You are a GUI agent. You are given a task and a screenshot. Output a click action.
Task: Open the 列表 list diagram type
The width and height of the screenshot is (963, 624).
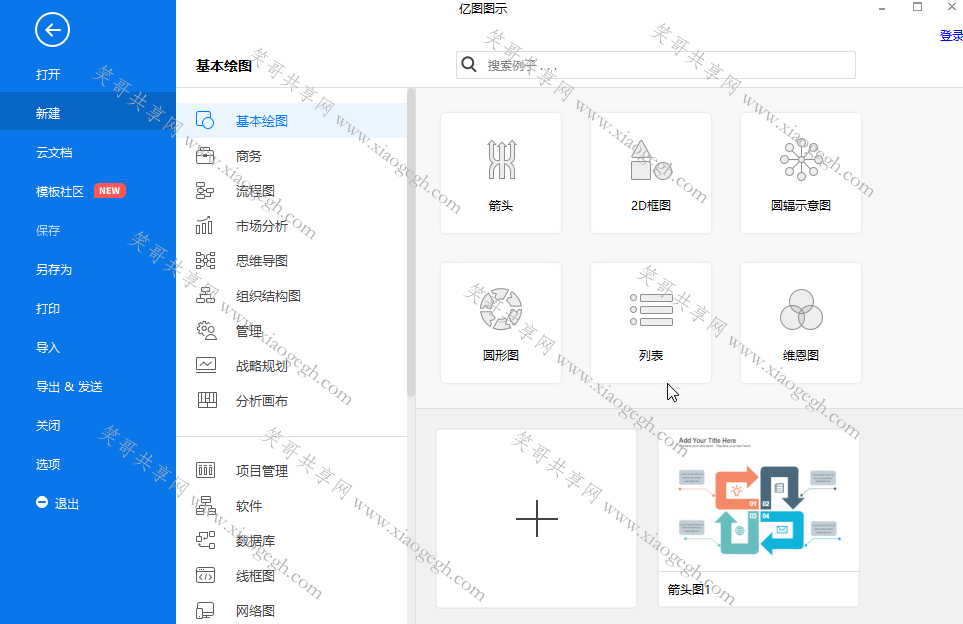651,323
